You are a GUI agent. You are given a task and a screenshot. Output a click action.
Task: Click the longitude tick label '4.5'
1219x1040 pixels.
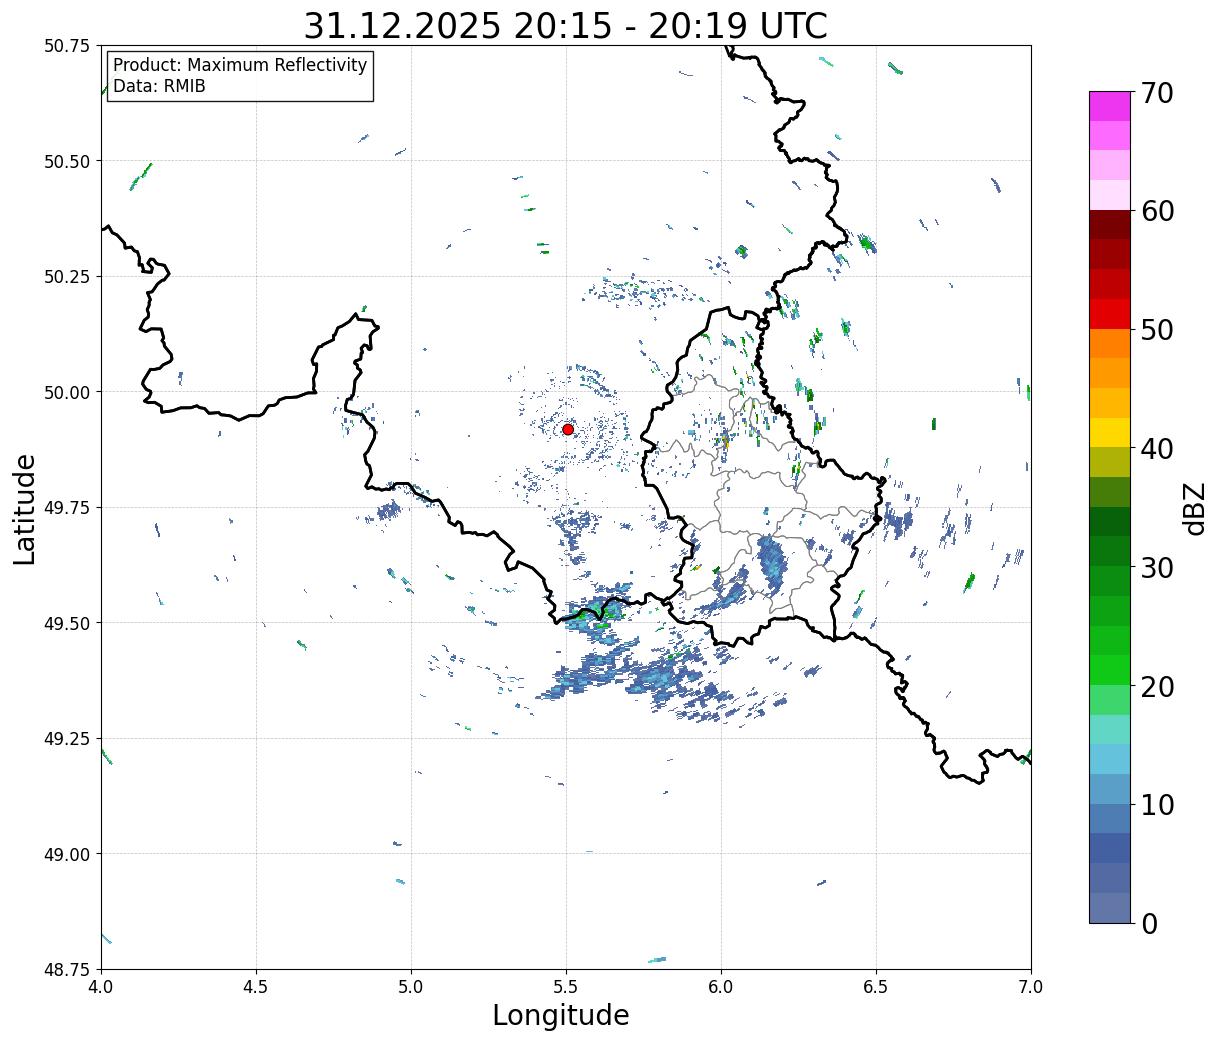256,986
